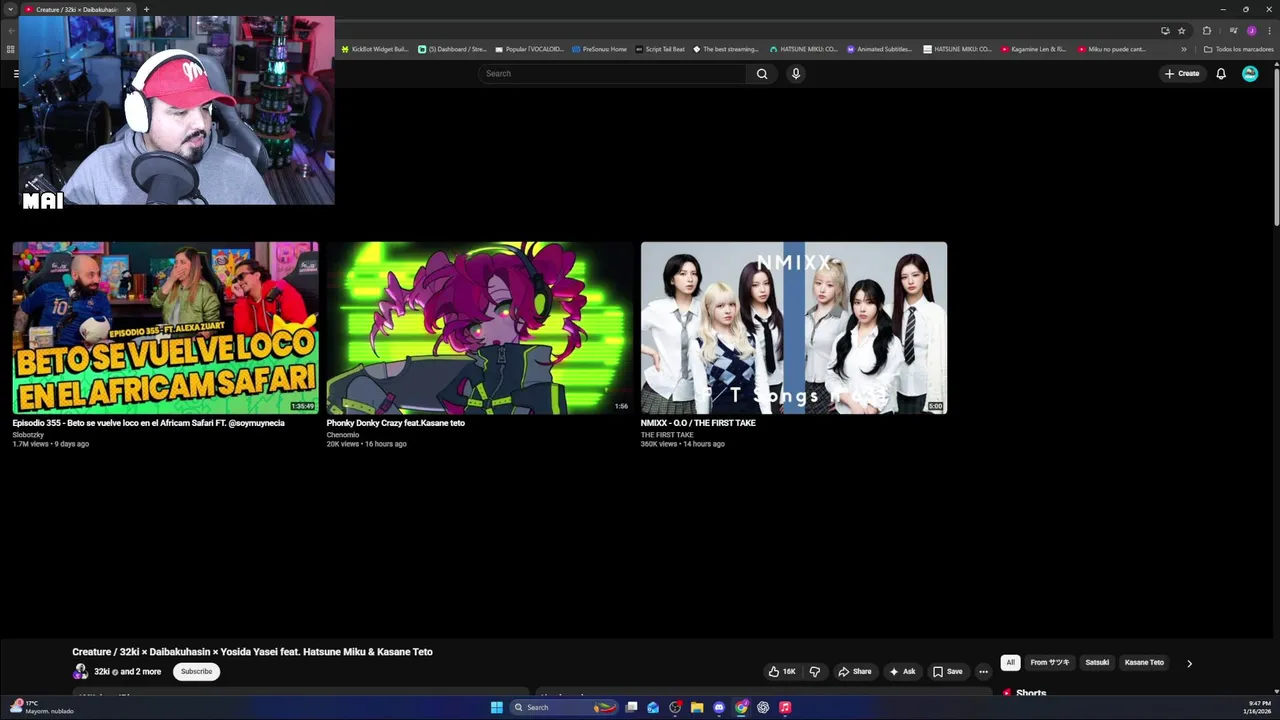Open the music app taskbar icon
This screenshot has width=1280, height=720.
click(x=785, y=707)
